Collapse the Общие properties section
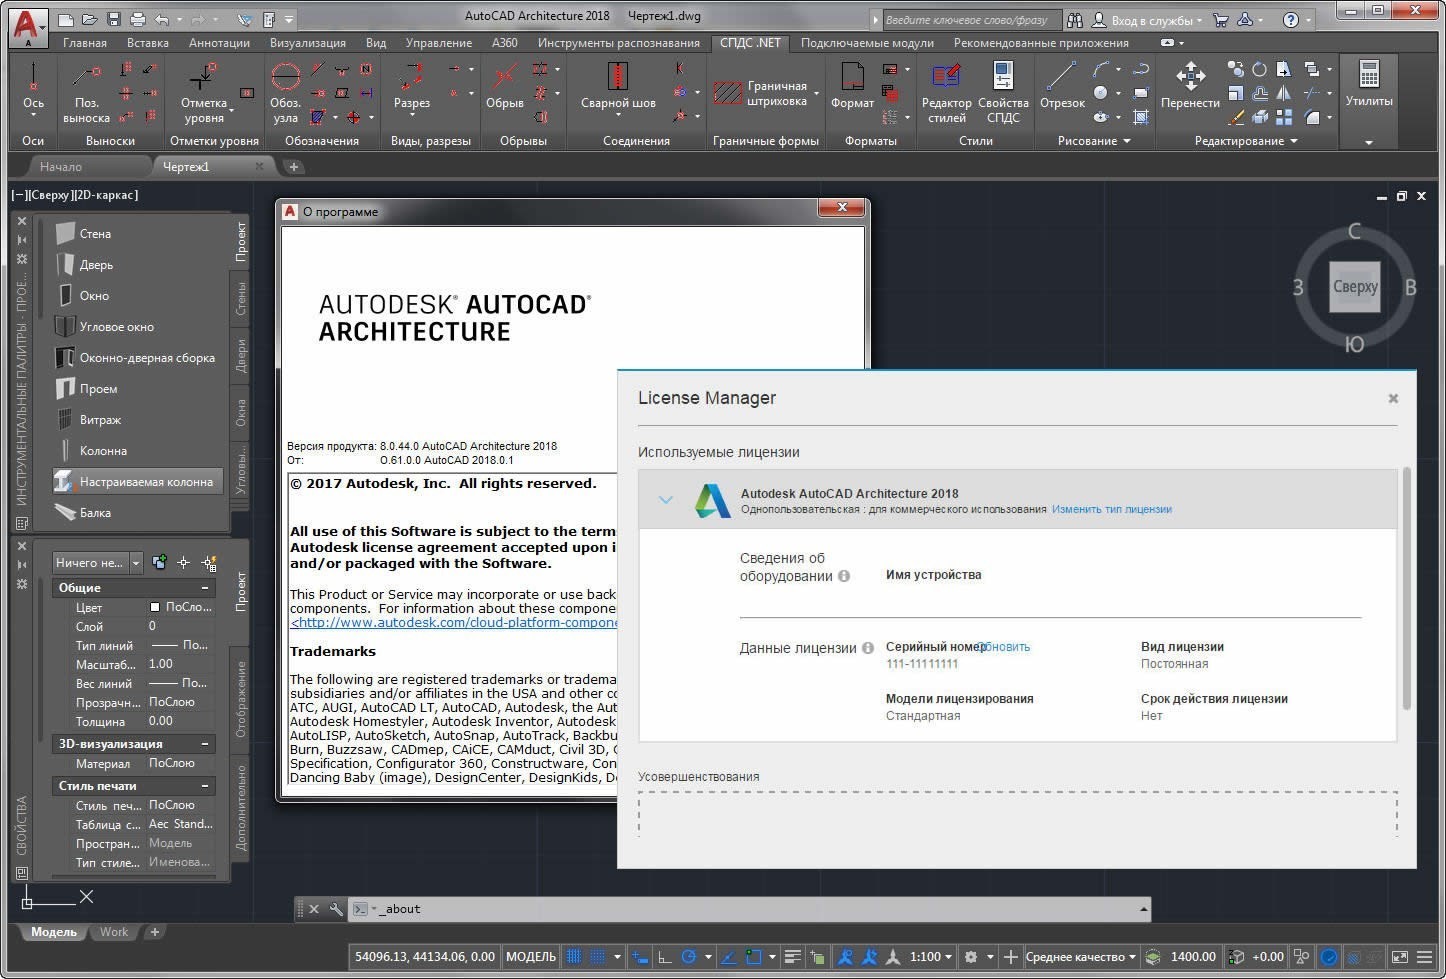 point(204,588)
